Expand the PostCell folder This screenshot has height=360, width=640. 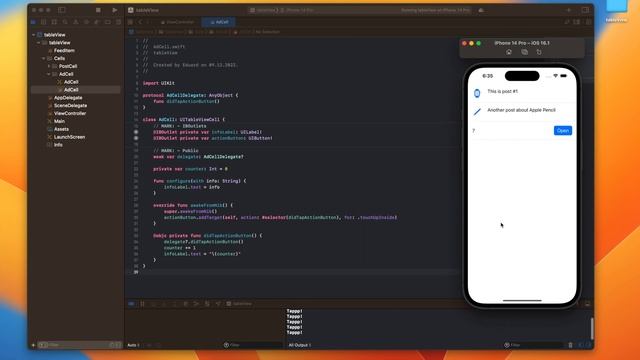pyautogui.click(x=49, y=66)
